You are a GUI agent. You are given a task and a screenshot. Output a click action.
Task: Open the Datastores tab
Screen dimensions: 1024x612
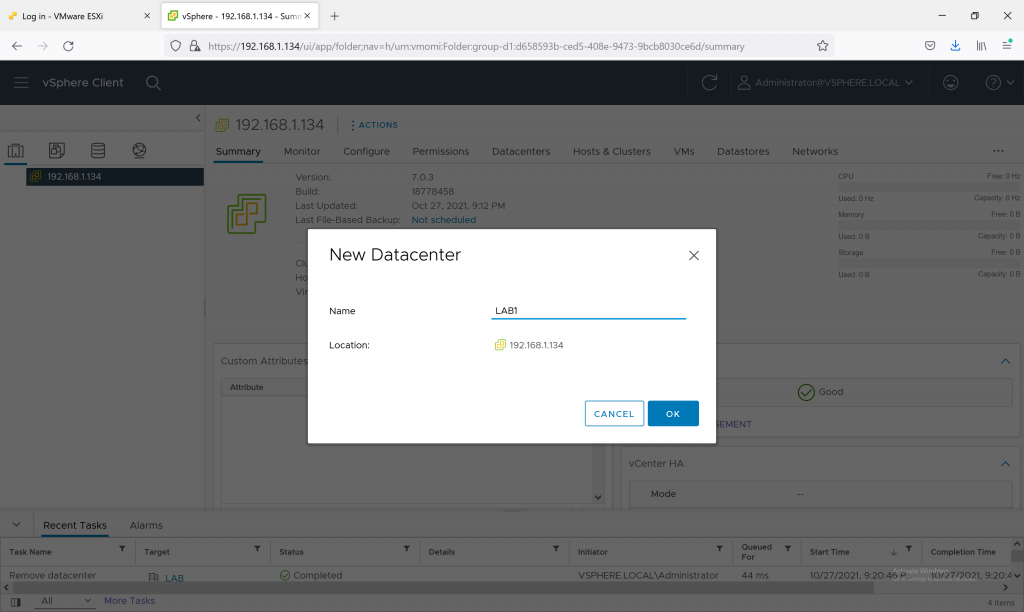(743, 152)
